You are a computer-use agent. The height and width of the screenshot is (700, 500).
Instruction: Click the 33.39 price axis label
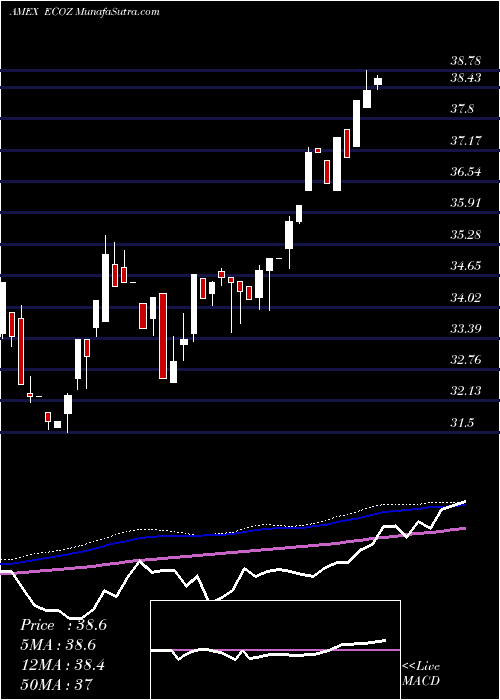pos(466,329)
